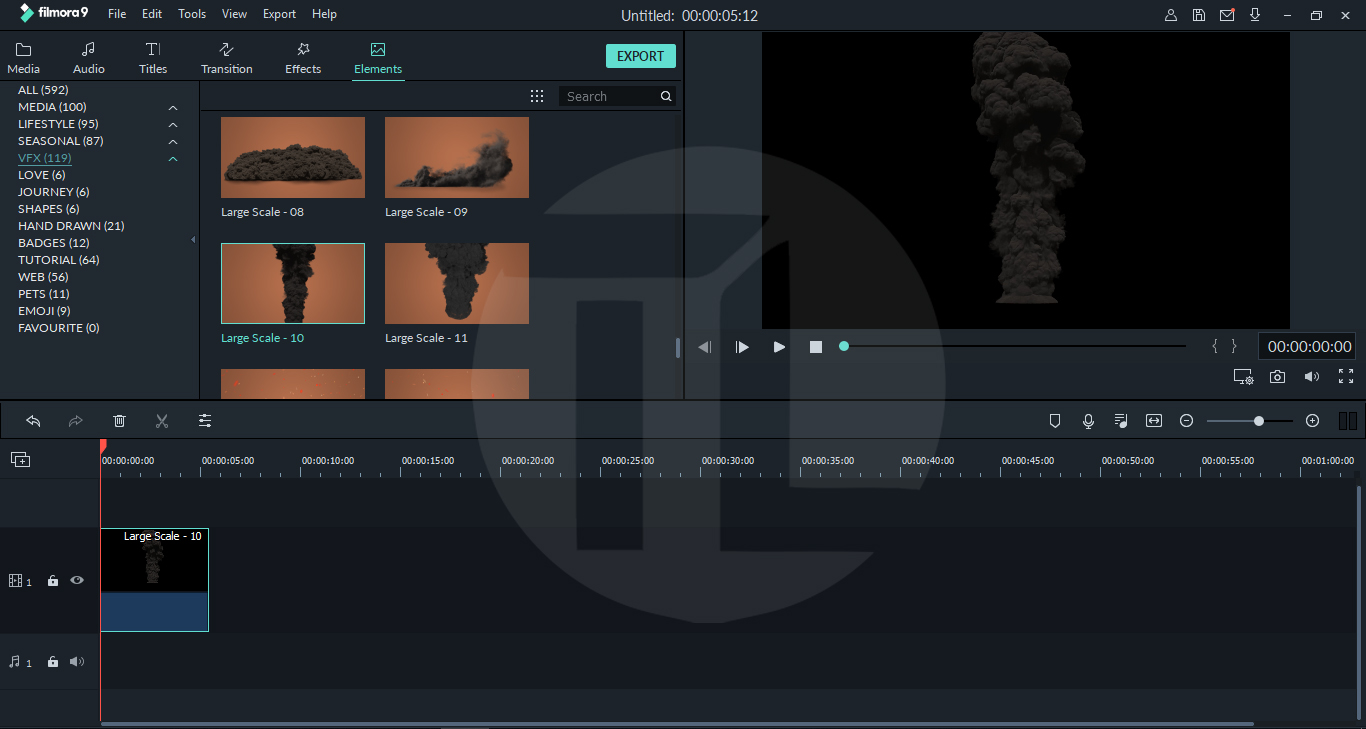Open the View menu
Viewport: 1366px width, 729px height.
coord(235,14)
